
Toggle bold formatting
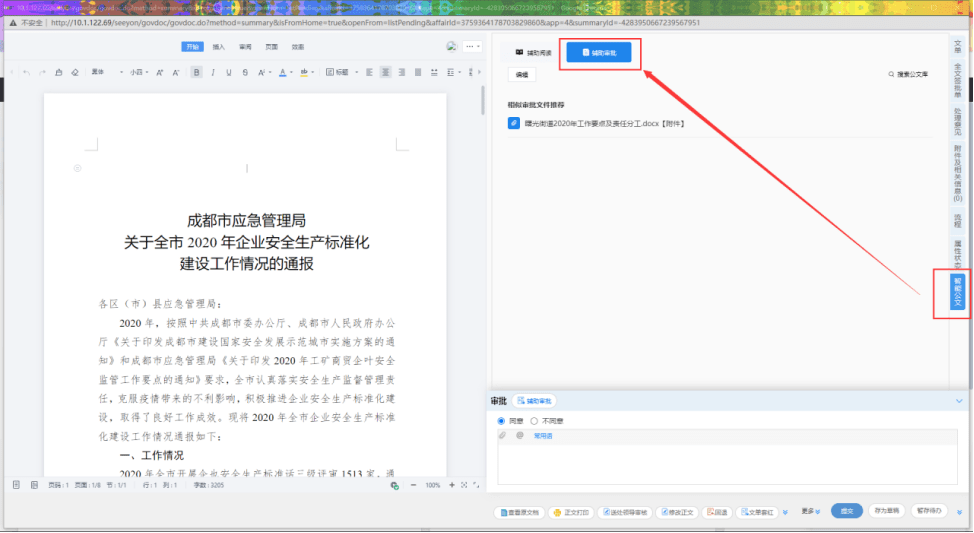(196, 73)
